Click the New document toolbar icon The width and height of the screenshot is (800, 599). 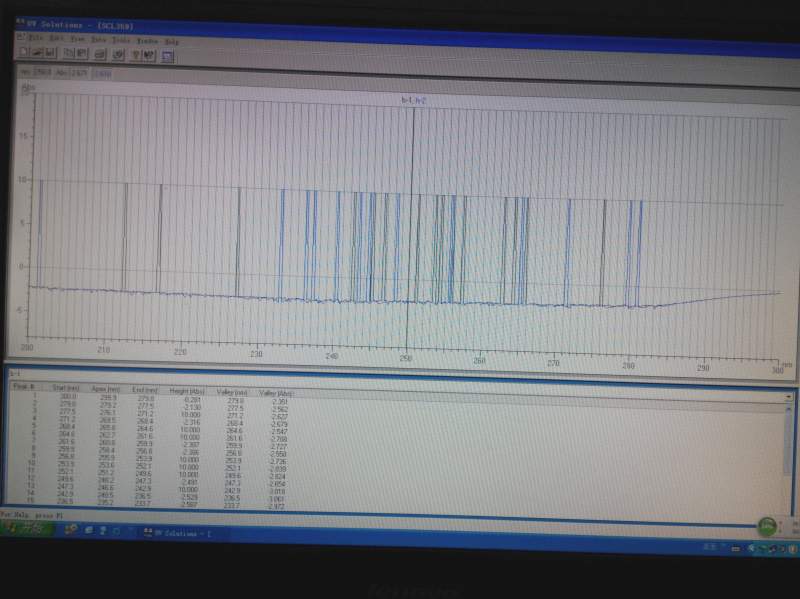coord(24,52)
